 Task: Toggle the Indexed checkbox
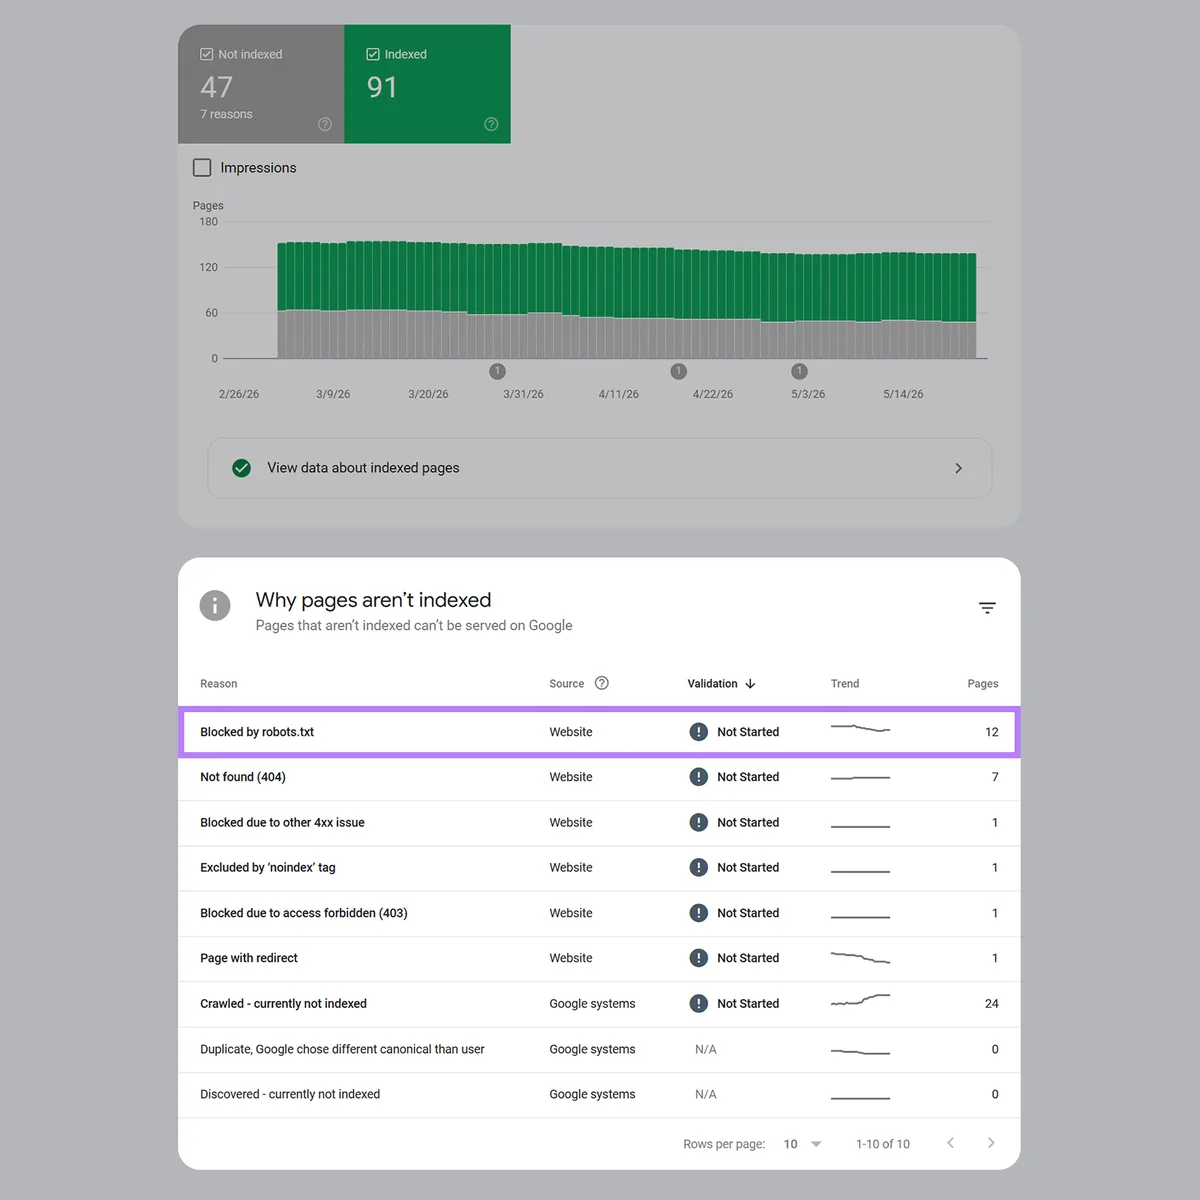coord(373,54)
